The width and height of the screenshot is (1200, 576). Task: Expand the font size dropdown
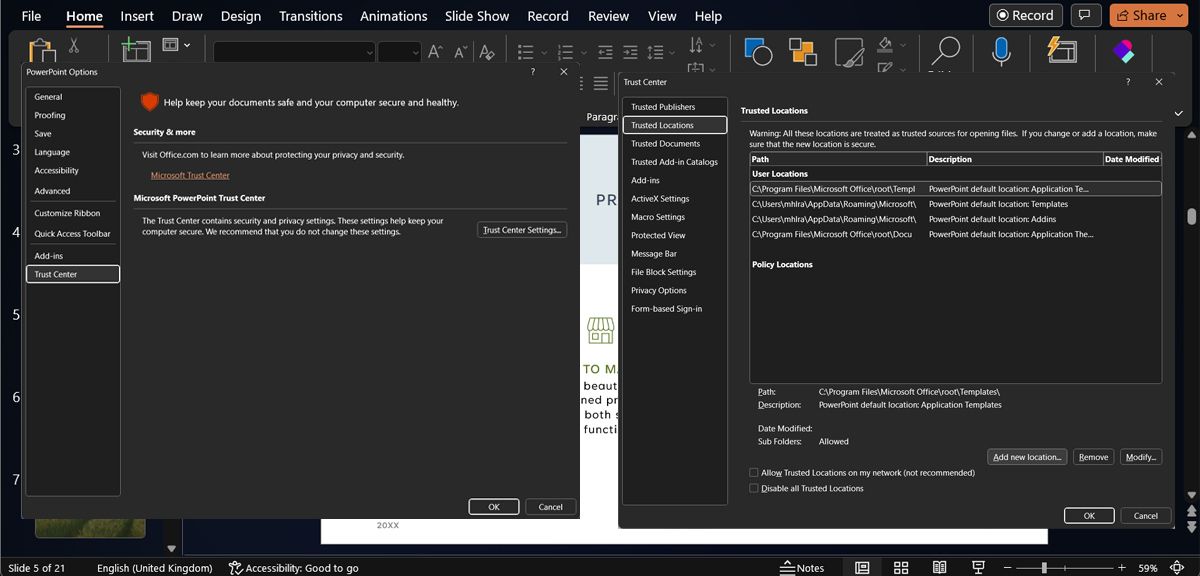[413, 52]
